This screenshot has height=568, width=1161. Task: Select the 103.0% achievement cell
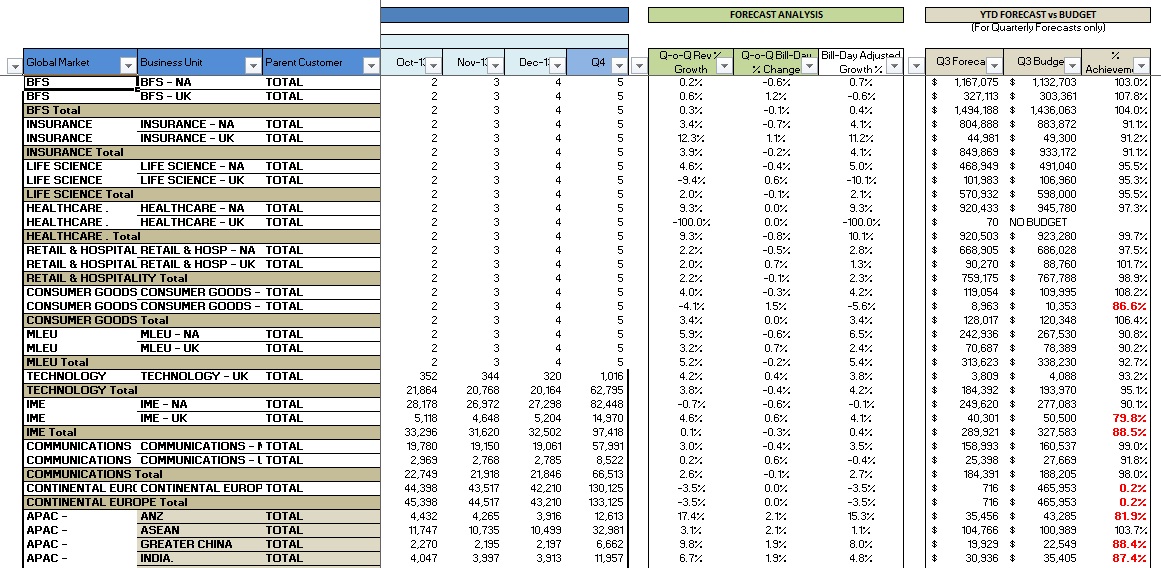coord(1117,82)
